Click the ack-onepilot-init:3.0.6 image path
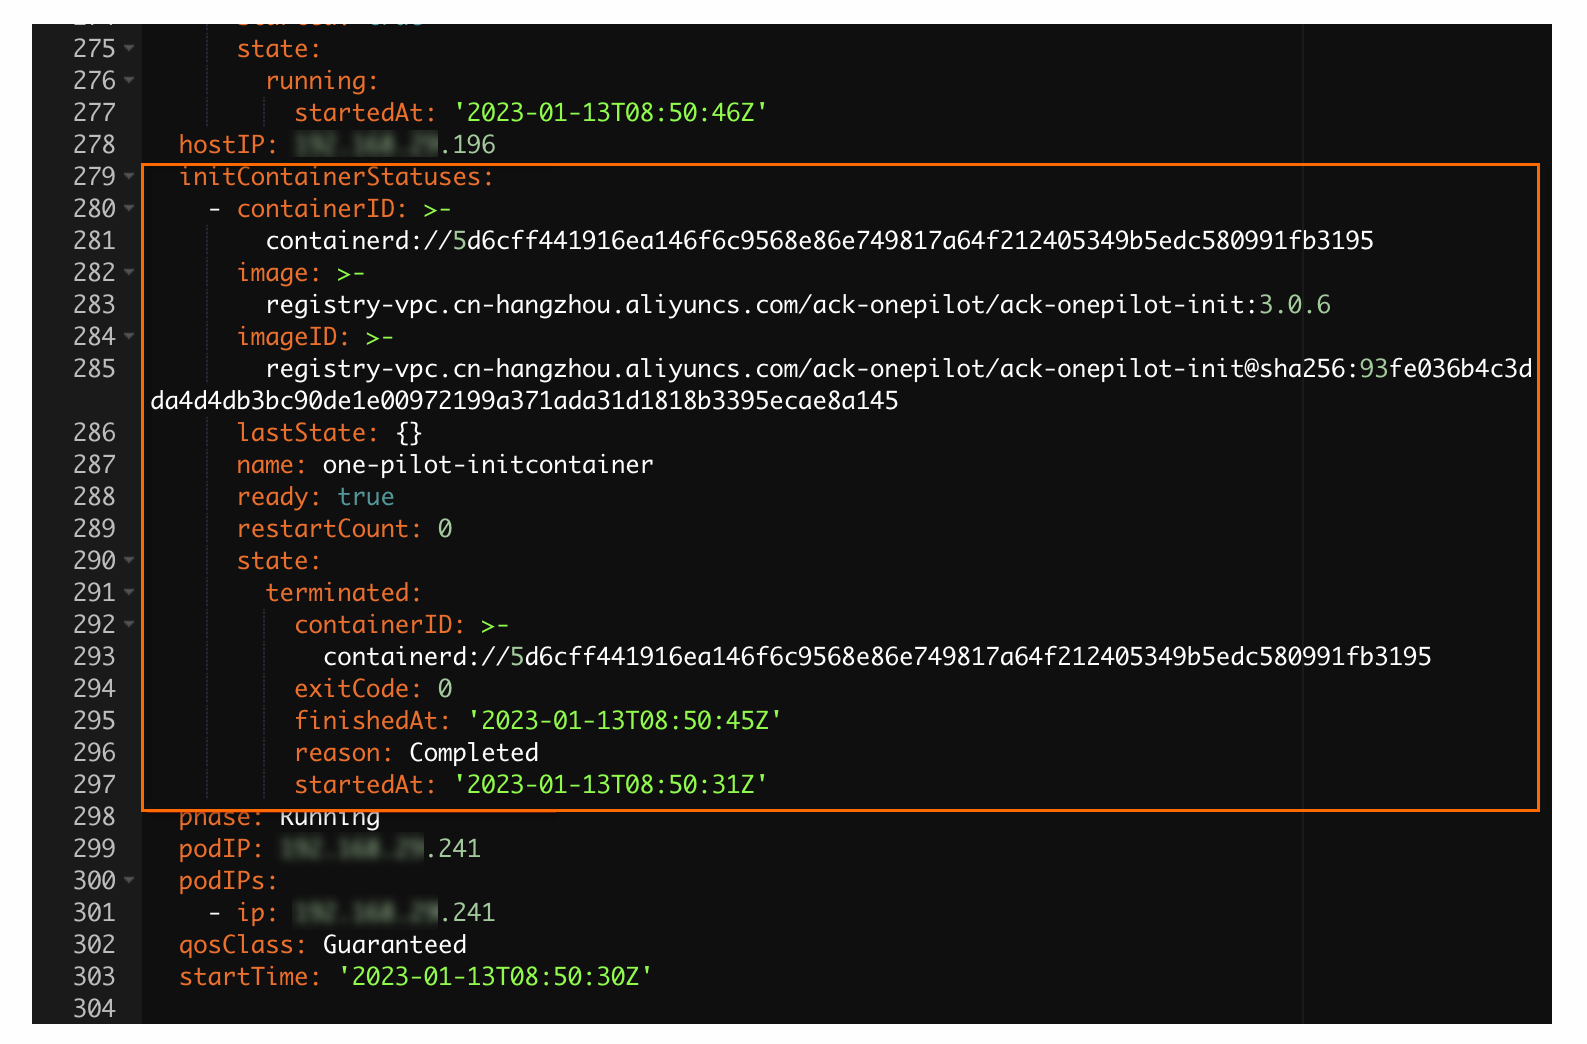This screenshot has height=1044, width=1587. click(x=798, y=304)
